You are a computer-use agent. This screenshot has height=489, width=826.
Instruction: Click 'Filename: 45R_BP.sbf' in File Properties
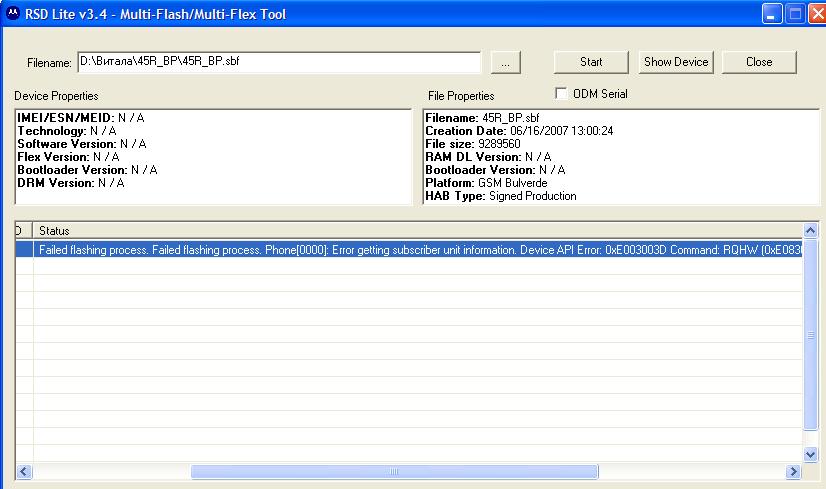pos(482,118)
